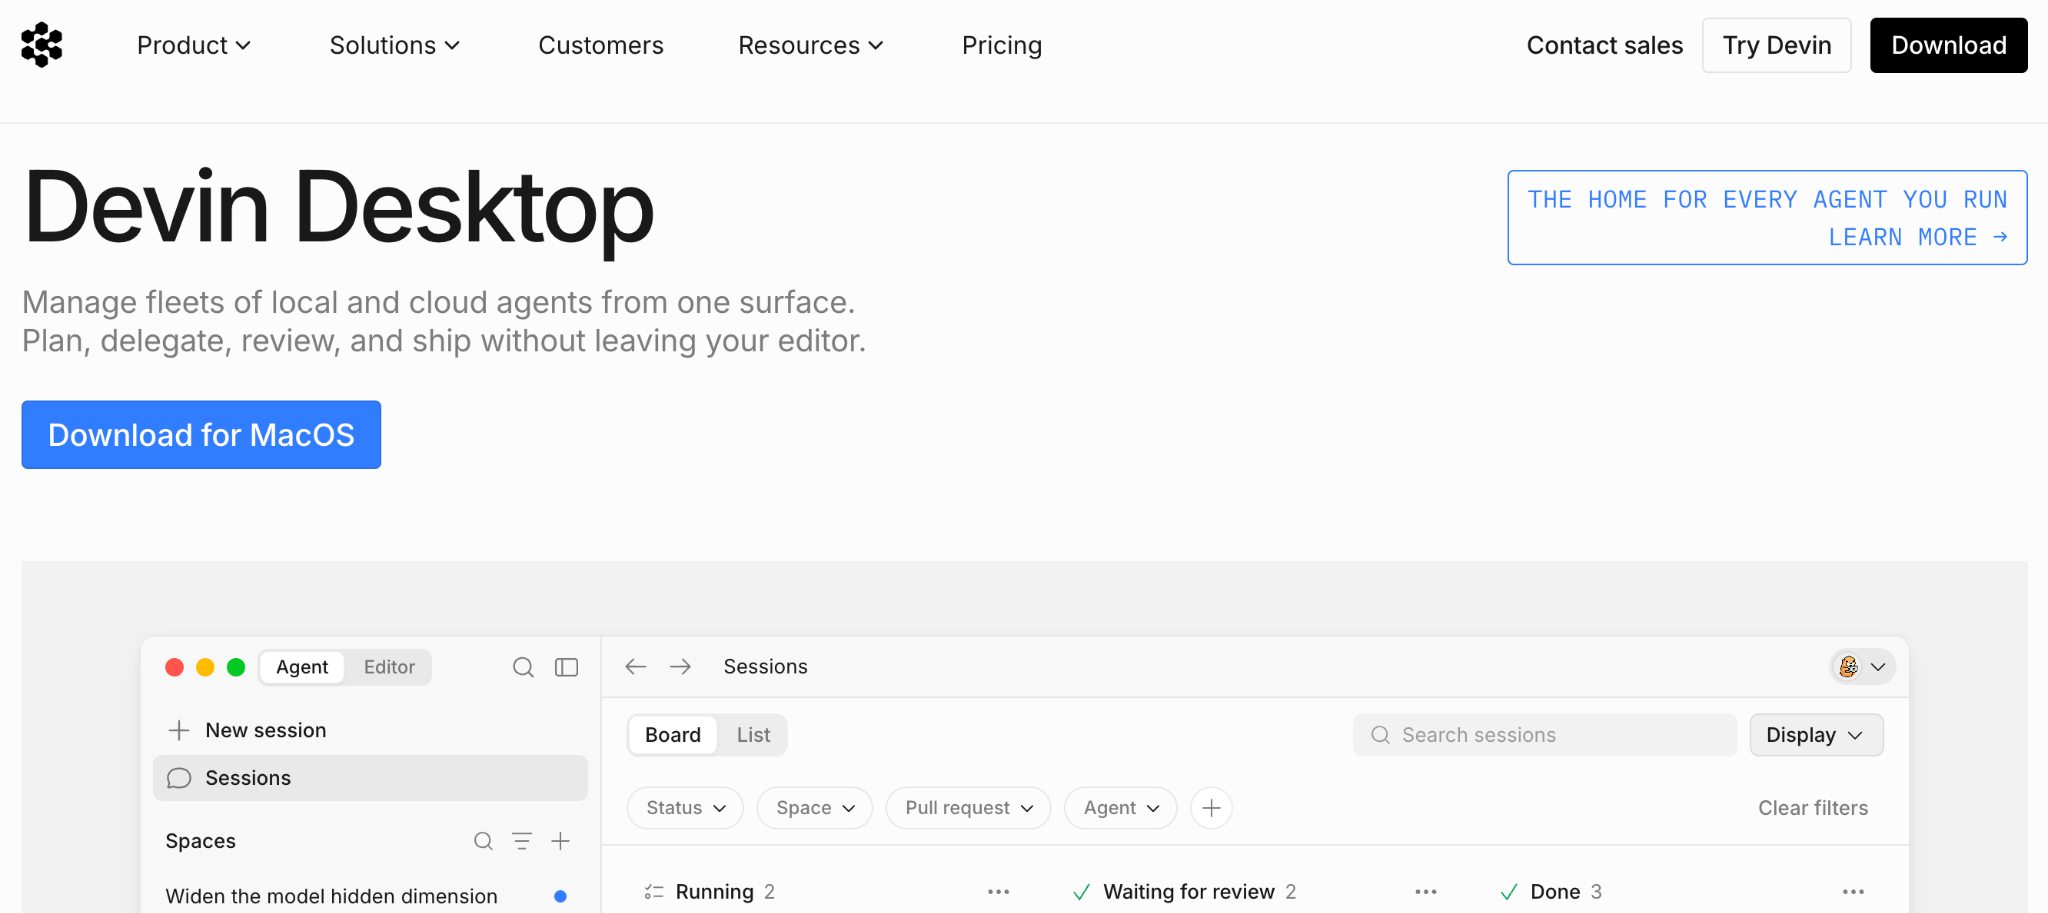This screenshot has height=913, width=2048.
Task: Click the Try Devin button
Action: tap(1777, 45)
